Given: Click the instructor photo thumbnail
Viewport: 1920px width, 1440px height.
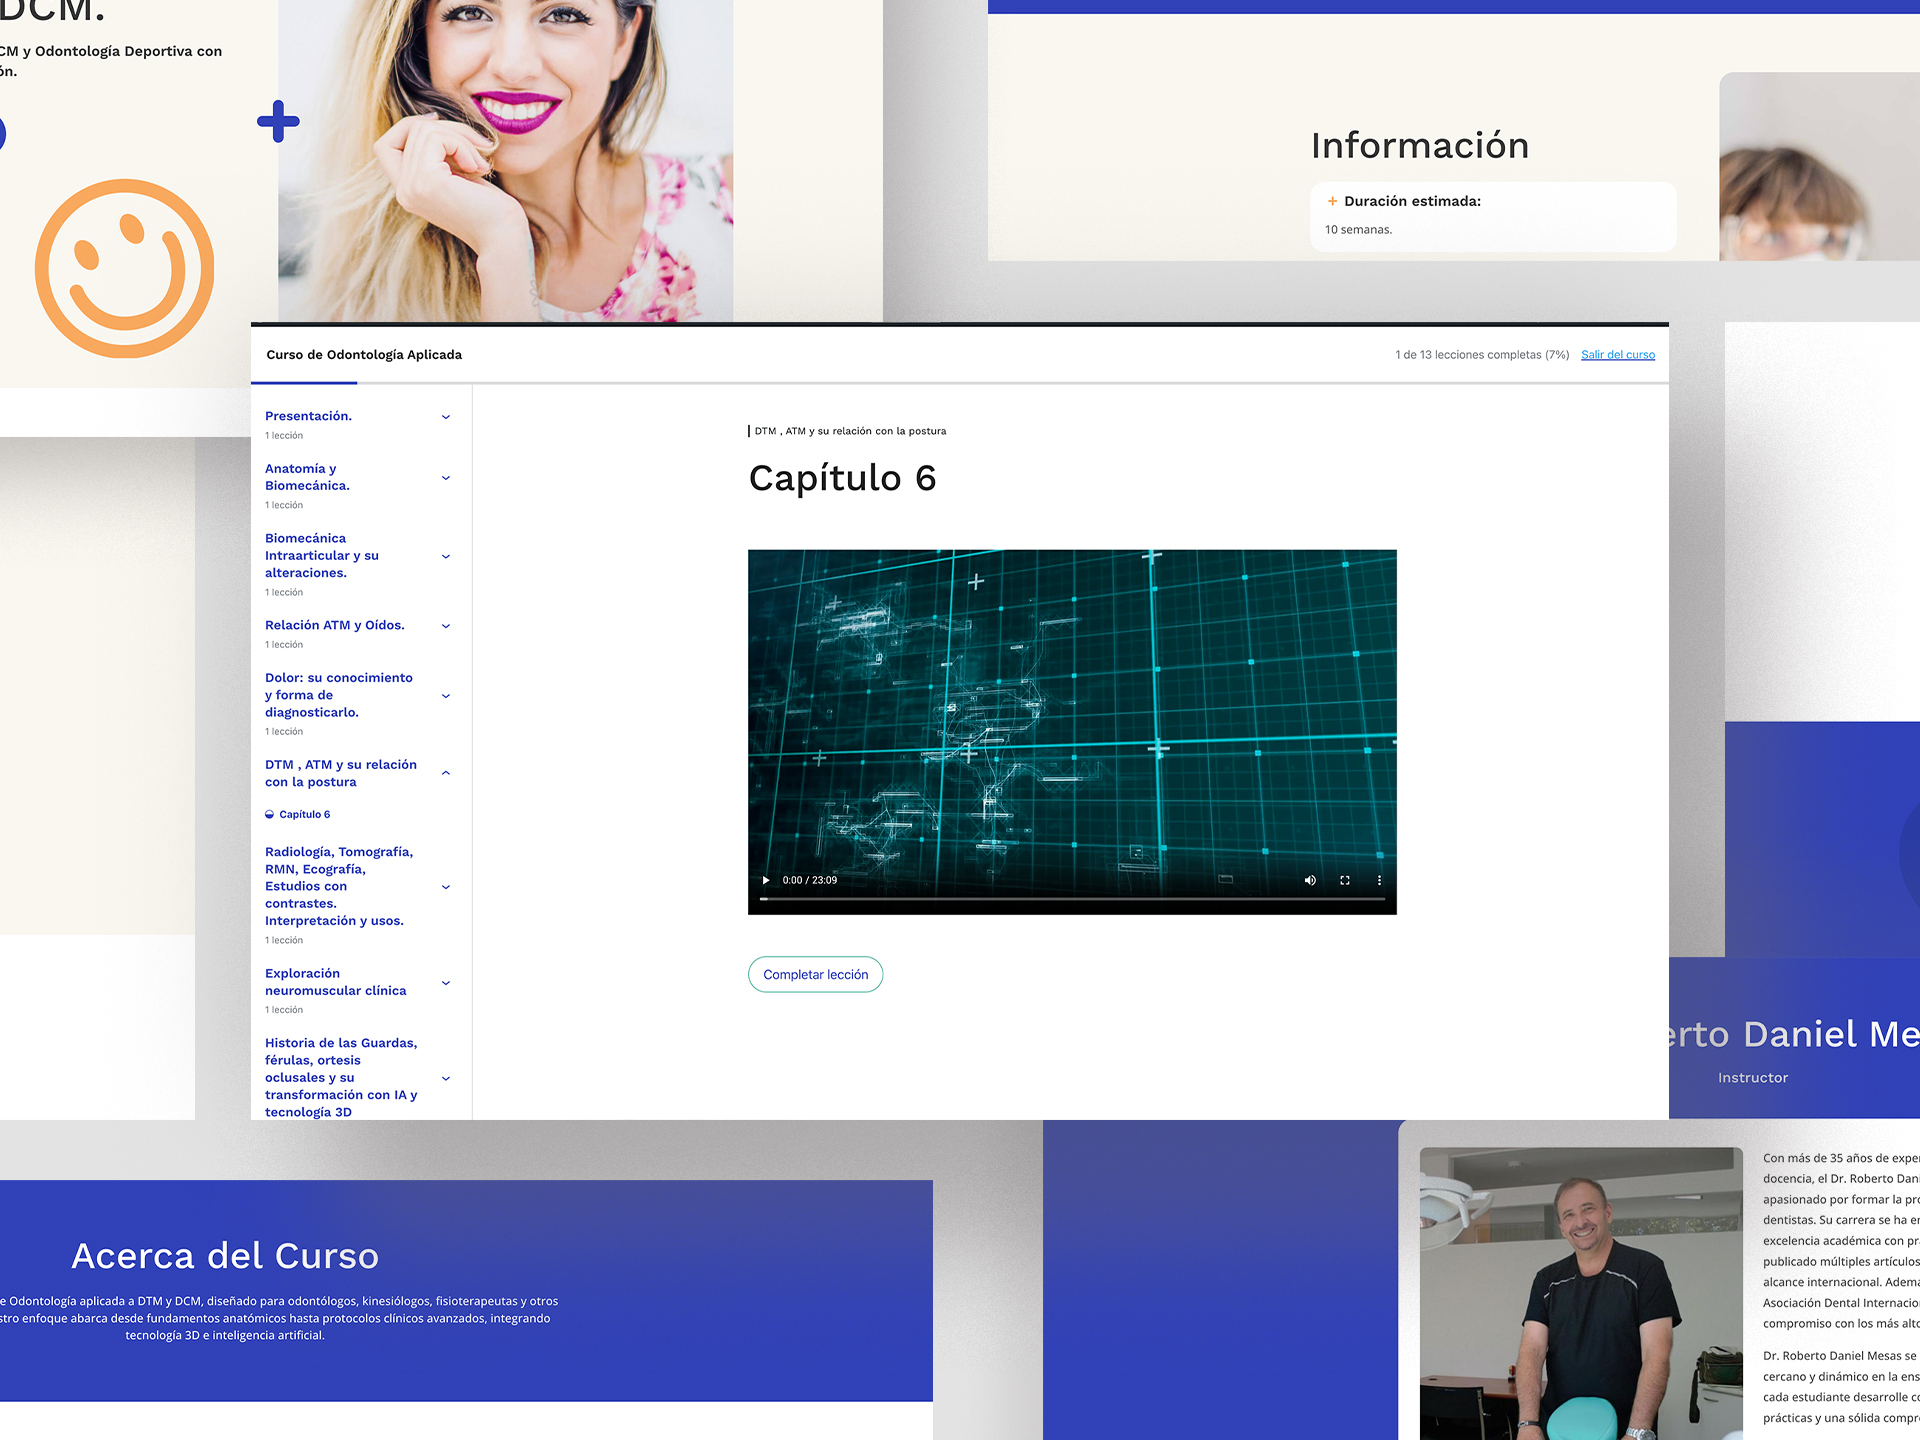Looking at the screenshot, I should [1580, 1295].
